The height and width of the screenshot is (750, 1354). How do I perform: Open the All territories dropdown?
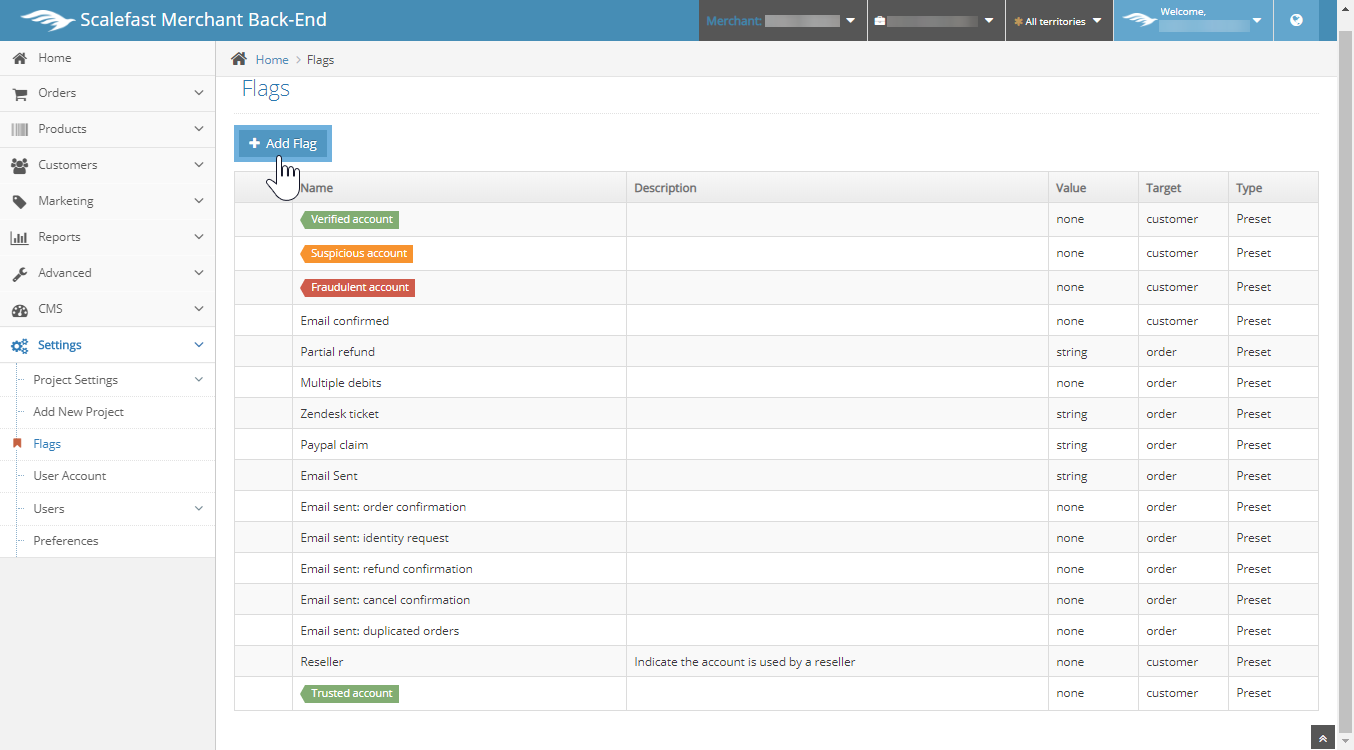[1058, 21]
